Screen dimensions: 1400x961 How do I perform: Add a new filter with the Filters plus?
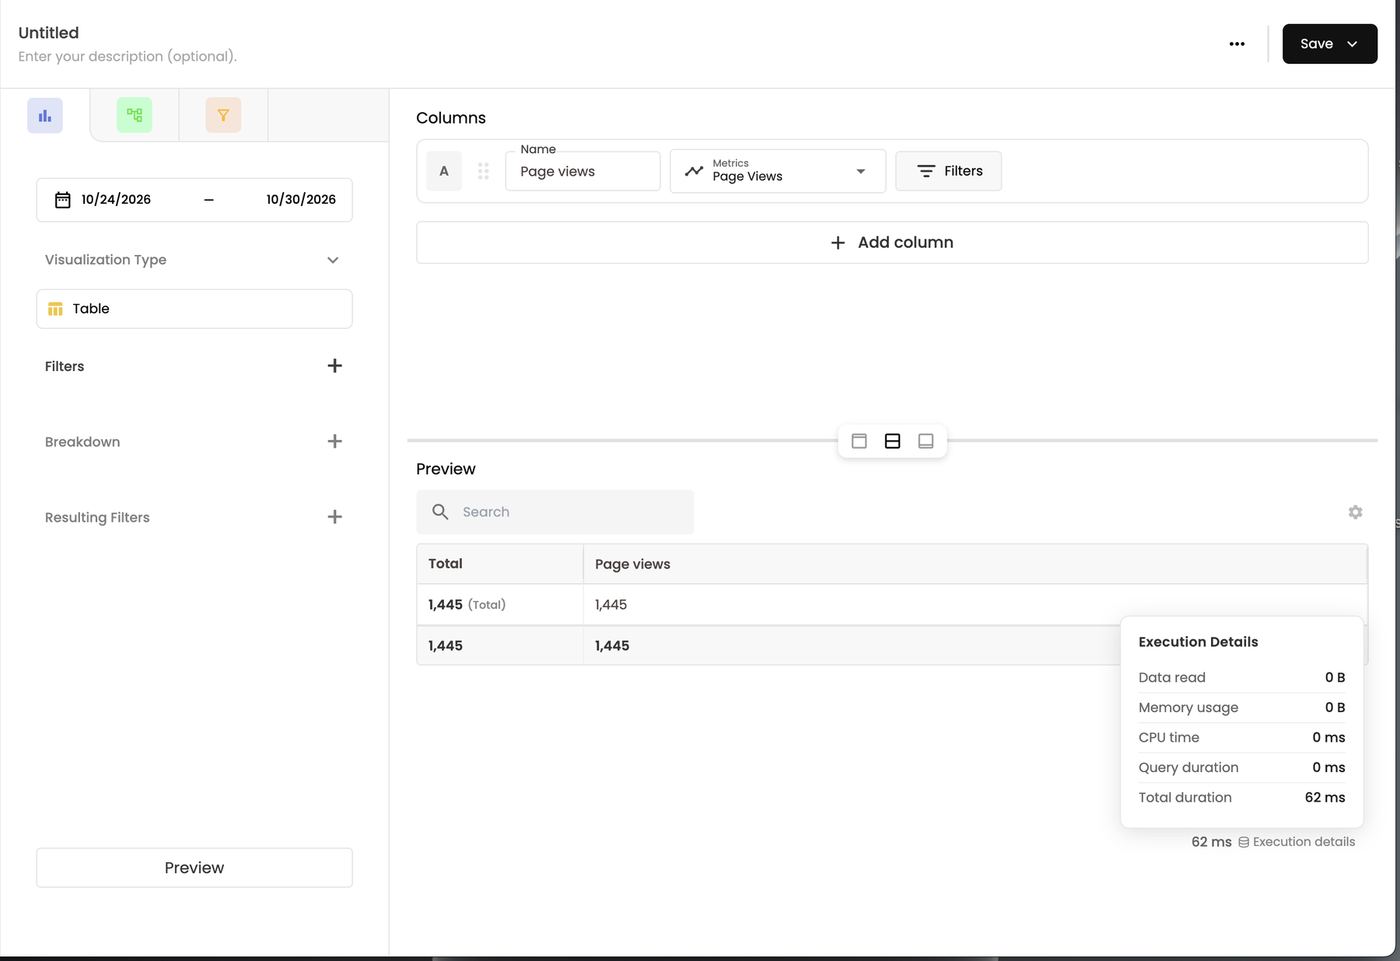335,366
